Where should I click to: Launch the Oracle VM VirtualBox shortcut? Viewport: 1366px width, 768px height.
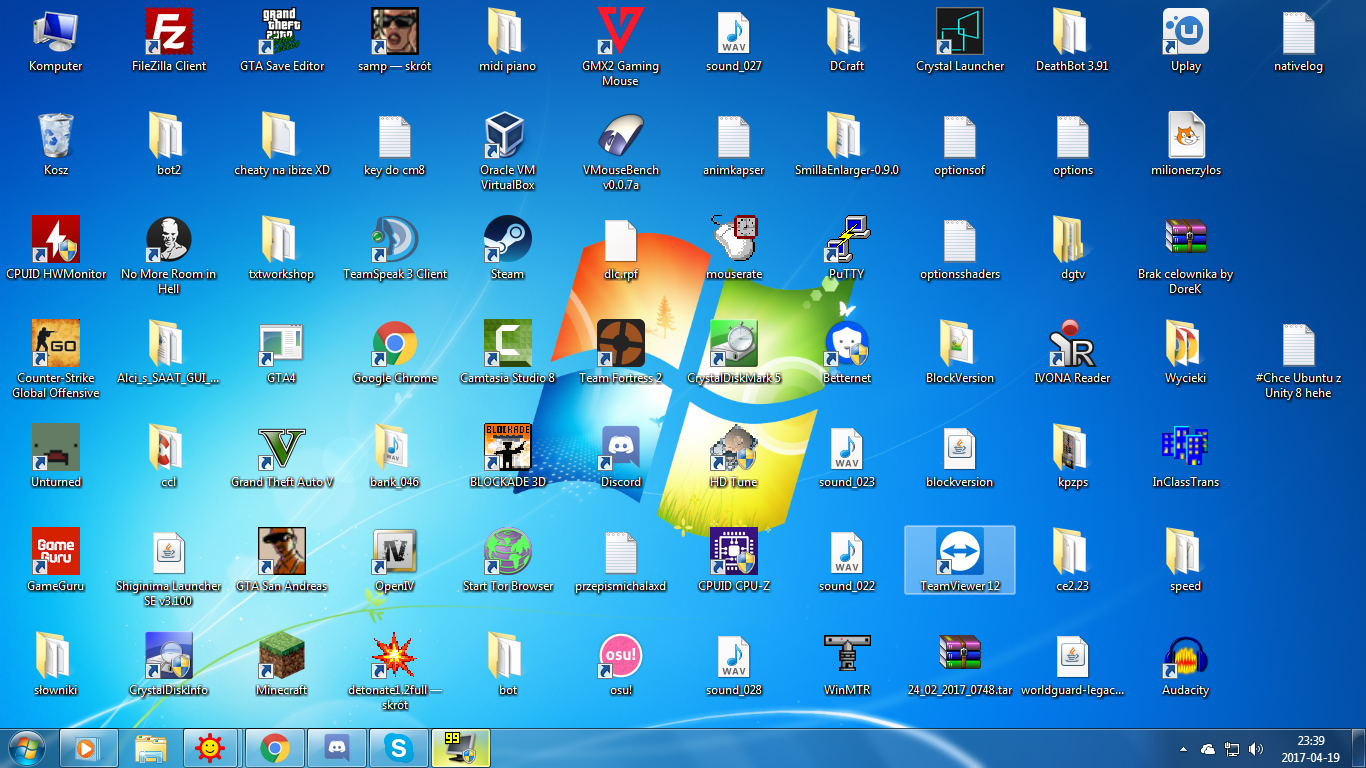coord(508,136)
